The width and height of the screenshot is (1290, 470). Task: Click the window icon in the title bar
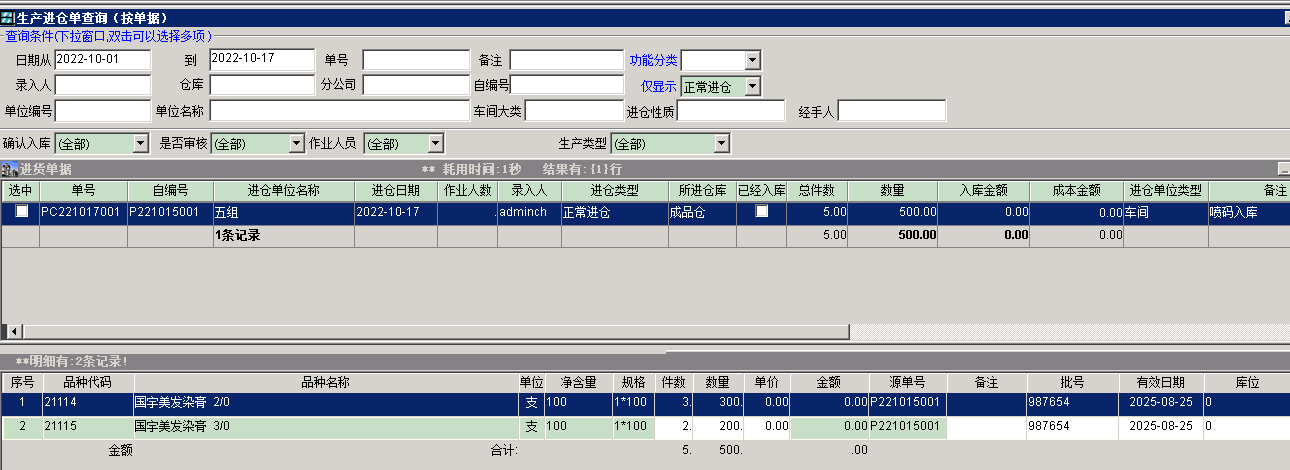(8, 18)
